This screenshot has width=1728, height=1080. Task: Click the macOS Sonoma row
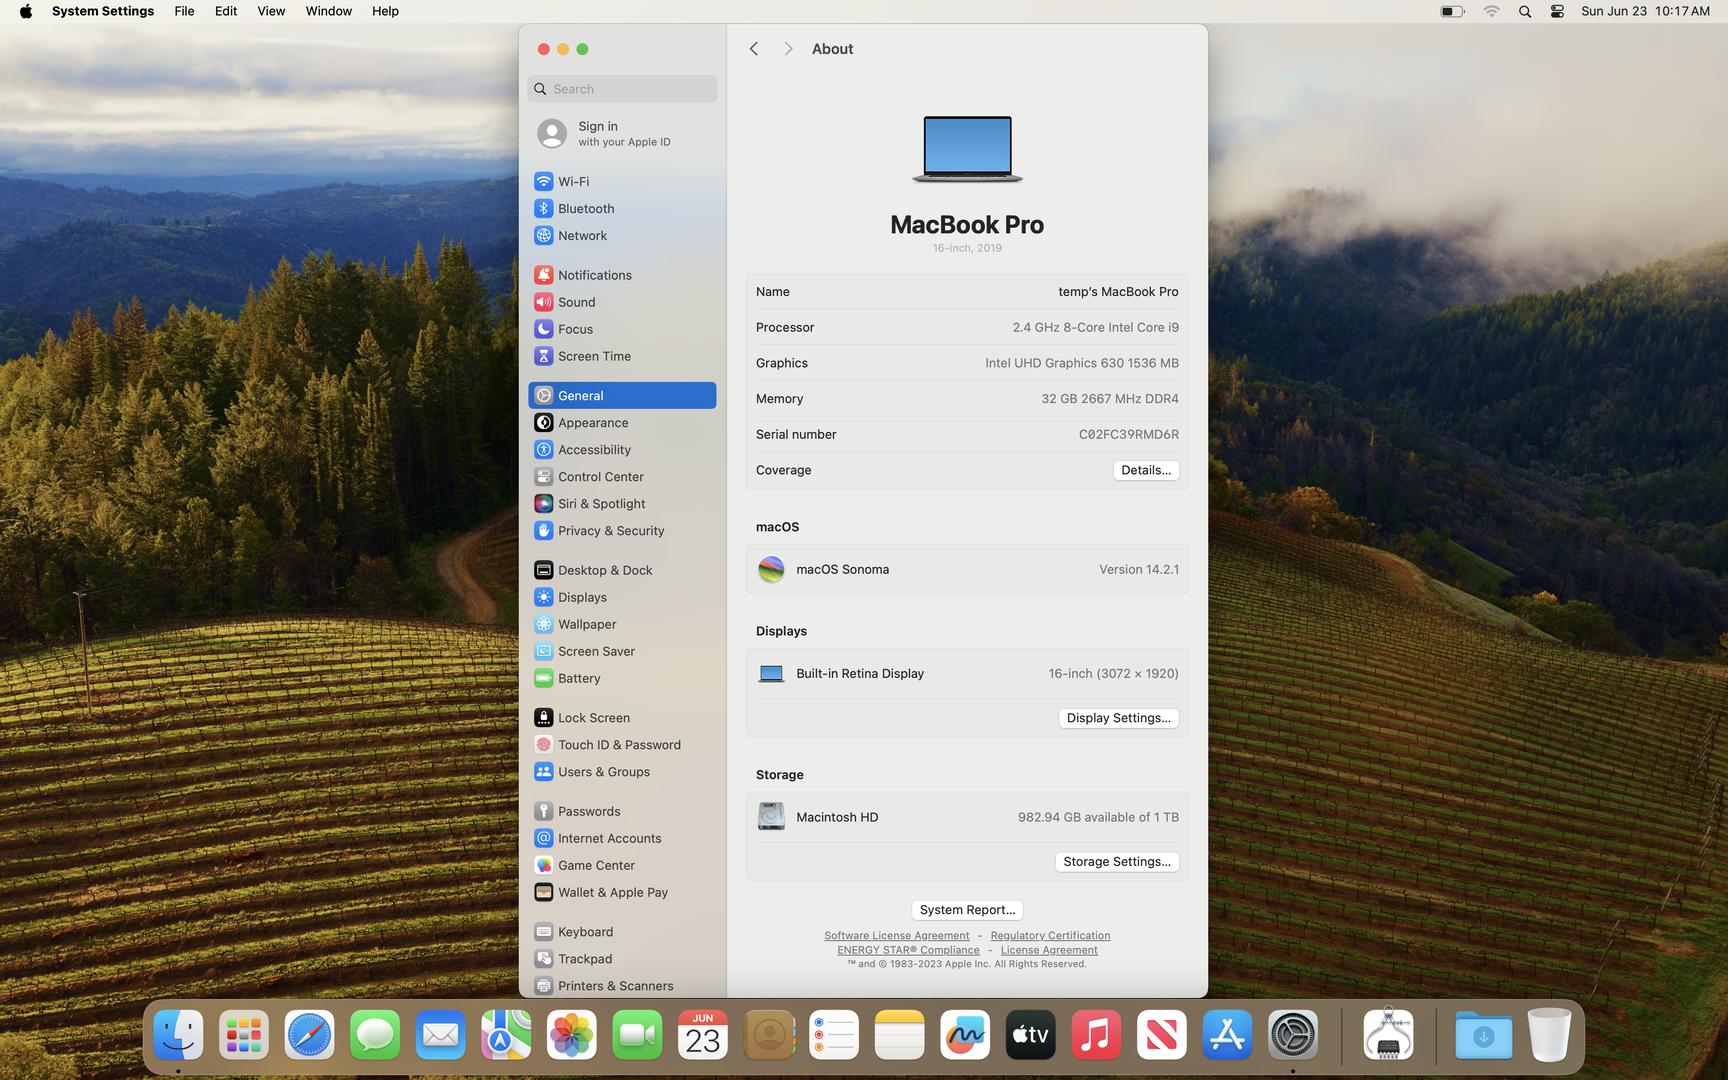click(x=967, y=569)
